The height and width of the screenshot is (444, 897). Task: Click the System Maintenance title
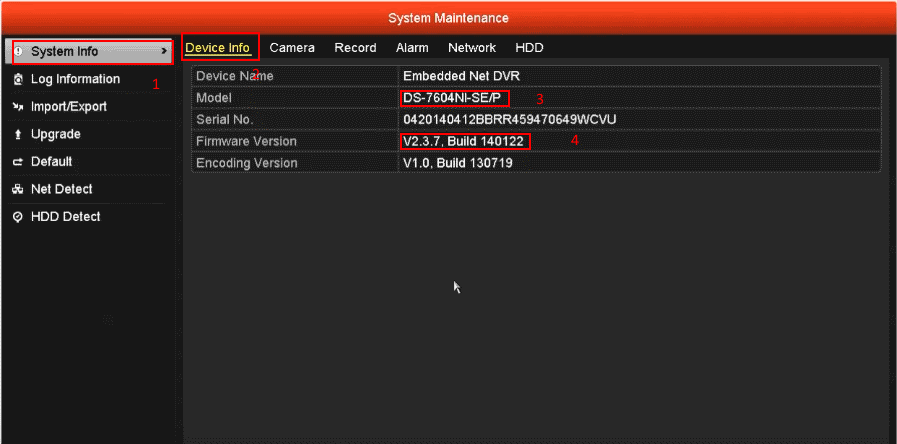448,18
